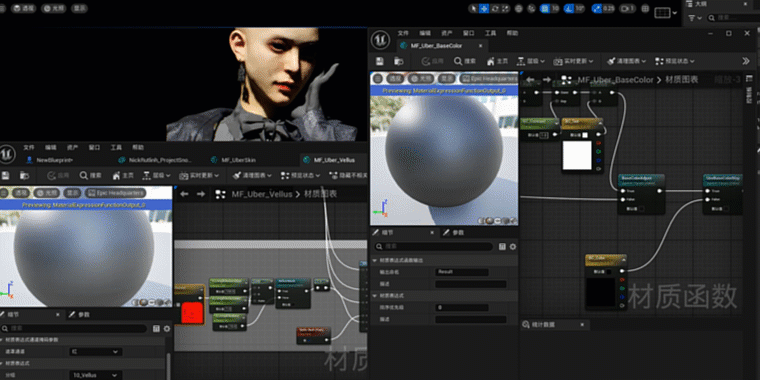The image size is (760, 380).
Task: Click white color preview on BaseColor node
Action: [x=577, y=155]
